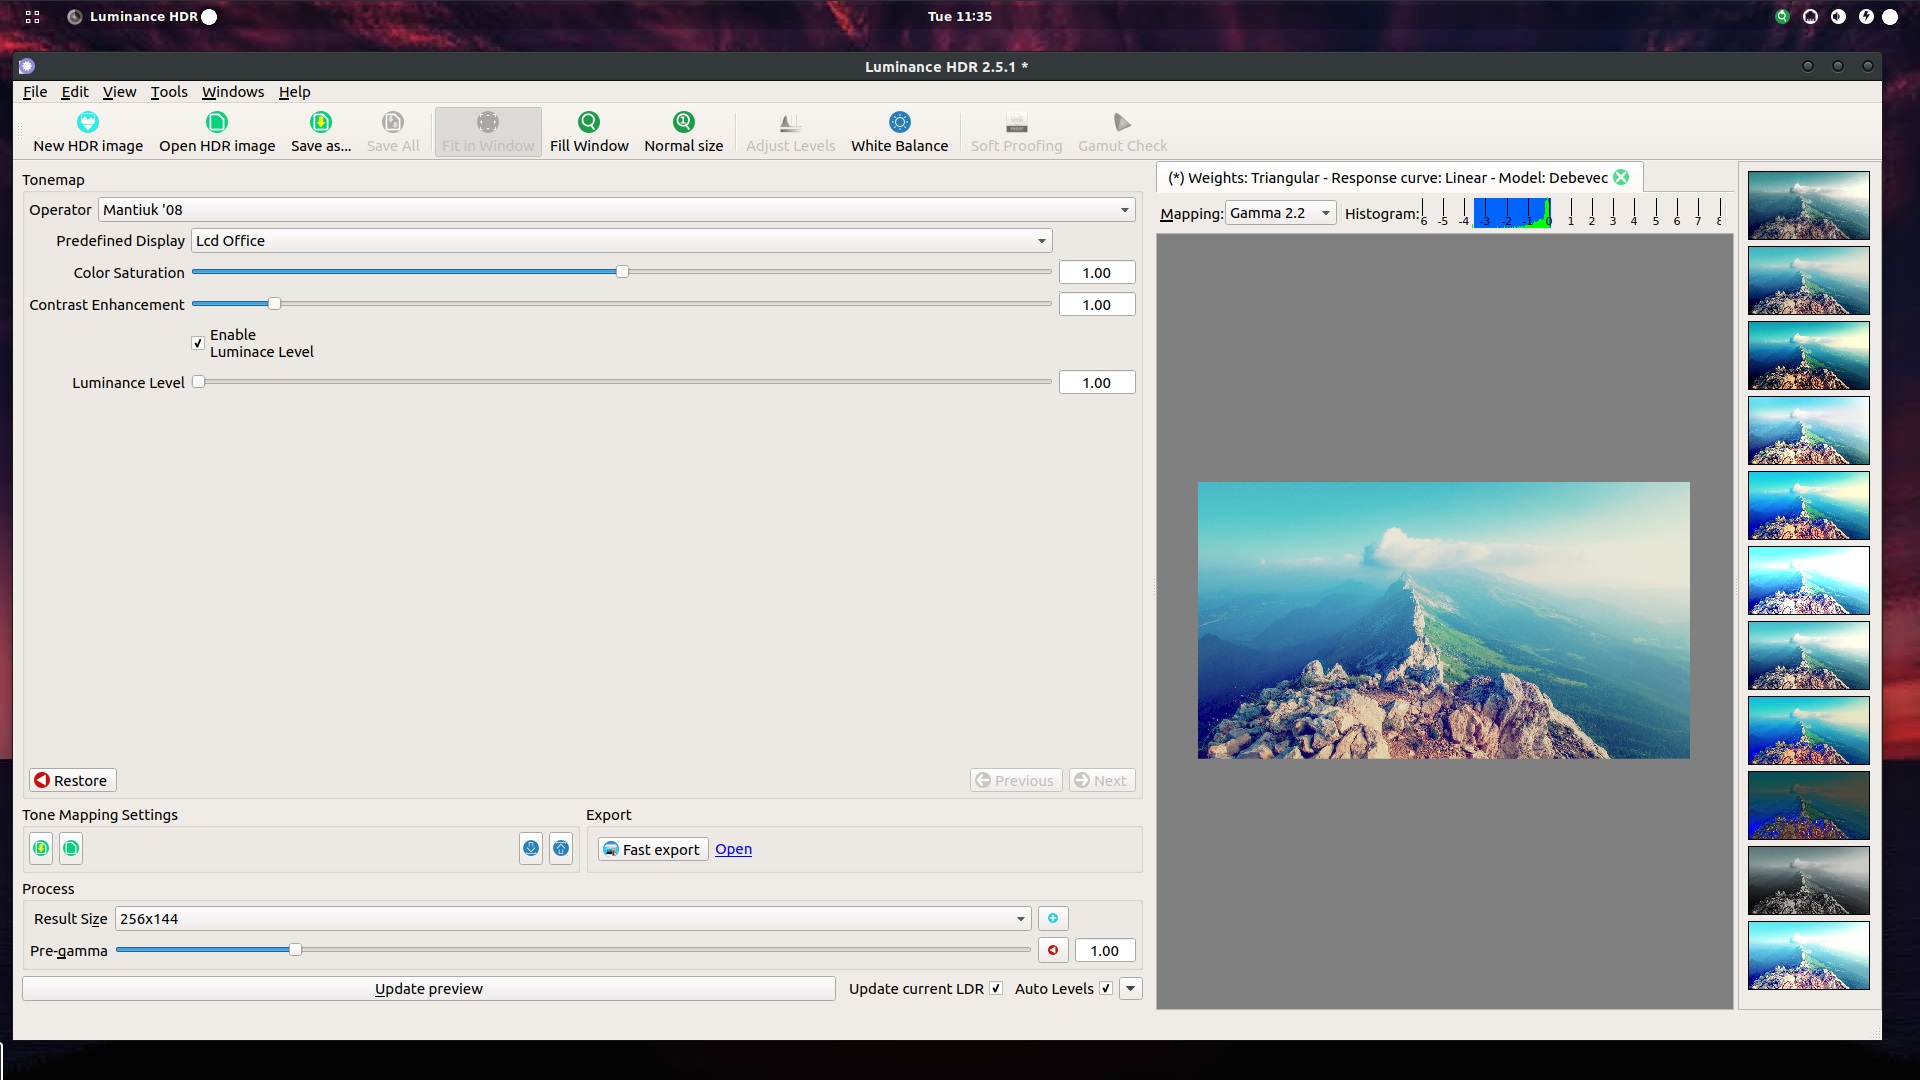Uncheck the Auto Levels option

1105,988
